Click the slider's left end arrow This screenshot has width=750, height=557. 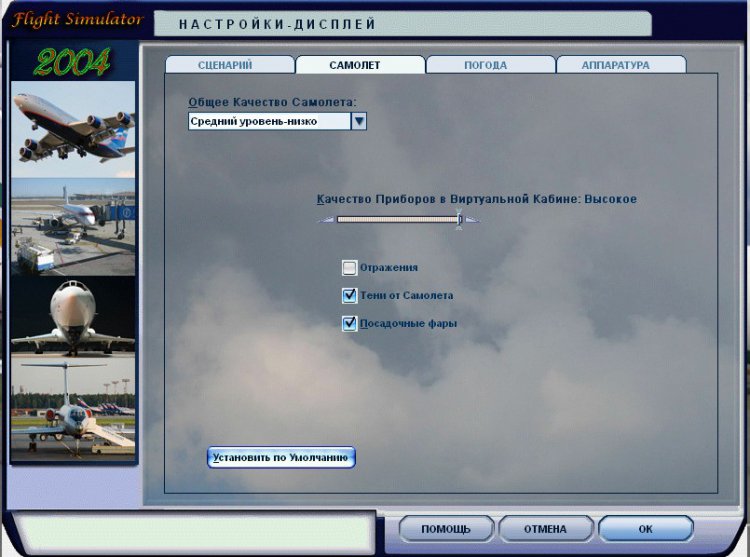[x=324, y=219]
